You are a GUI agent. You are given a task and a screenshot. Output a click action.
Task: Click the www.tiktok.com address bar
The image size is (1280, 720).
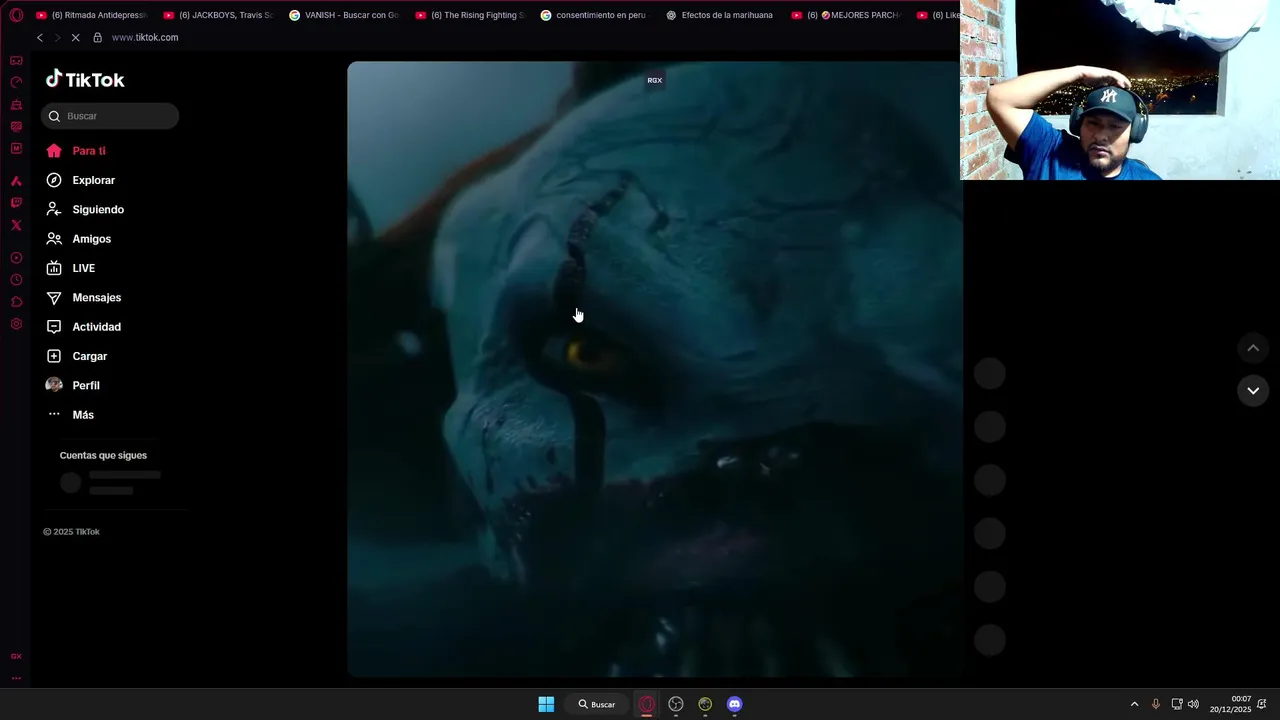145,37
